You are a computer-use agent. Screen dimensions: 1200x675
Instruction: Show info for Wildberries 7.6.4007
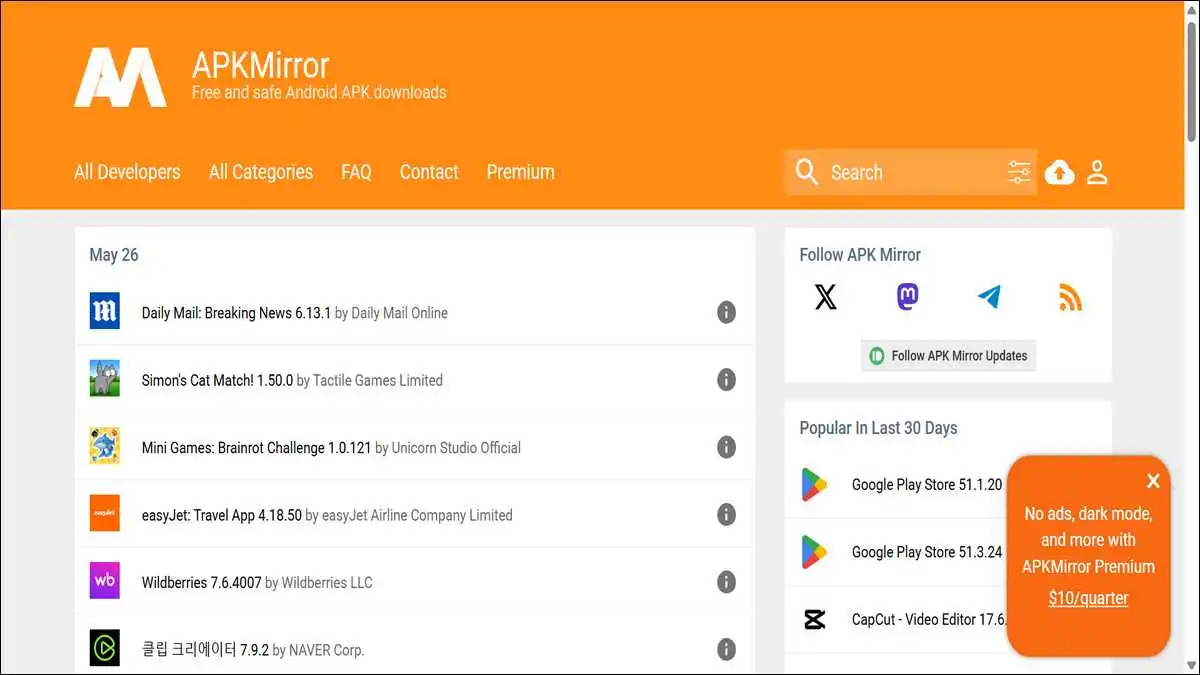coord(727,581)
